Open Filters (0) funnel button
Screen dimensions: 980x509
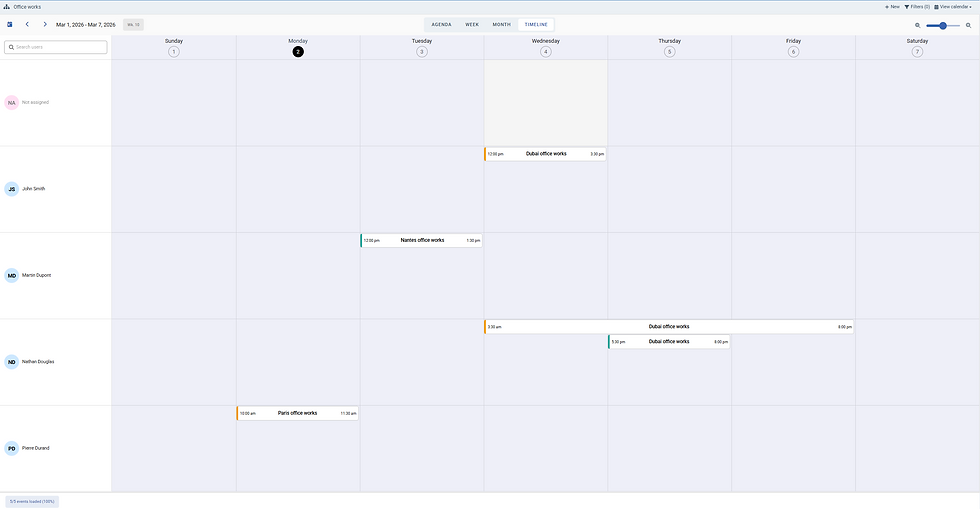[917, 7]
